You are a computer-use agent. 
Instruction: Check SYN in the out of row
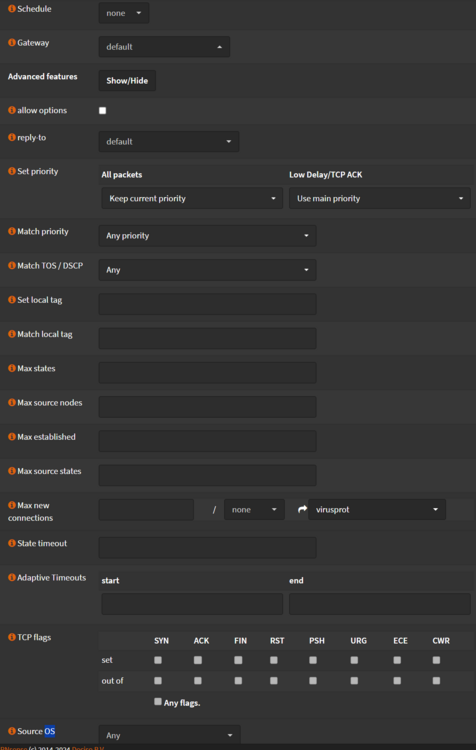point(158,681)
